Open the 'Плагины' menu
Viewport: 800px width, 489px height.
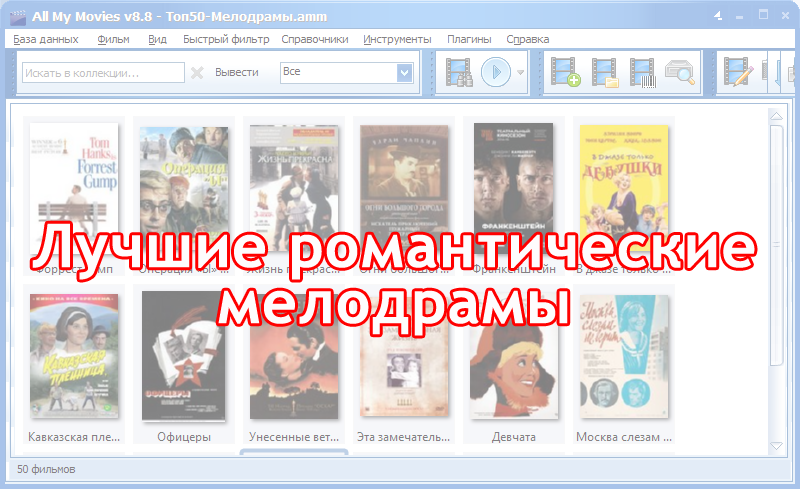(469, 40)
